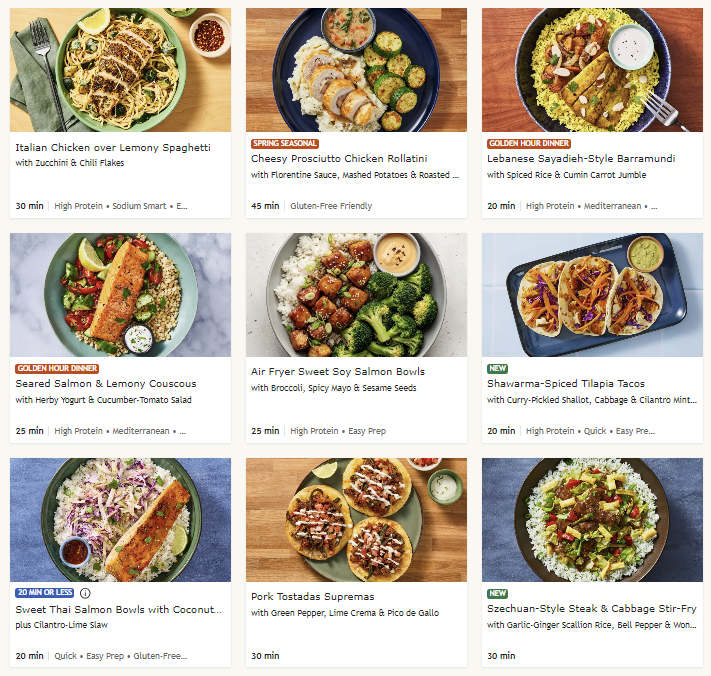Select the Lebanese Sayadieh-Style Barramundi photo
This screenshot has width=711, height=676.
coord(592,70)
